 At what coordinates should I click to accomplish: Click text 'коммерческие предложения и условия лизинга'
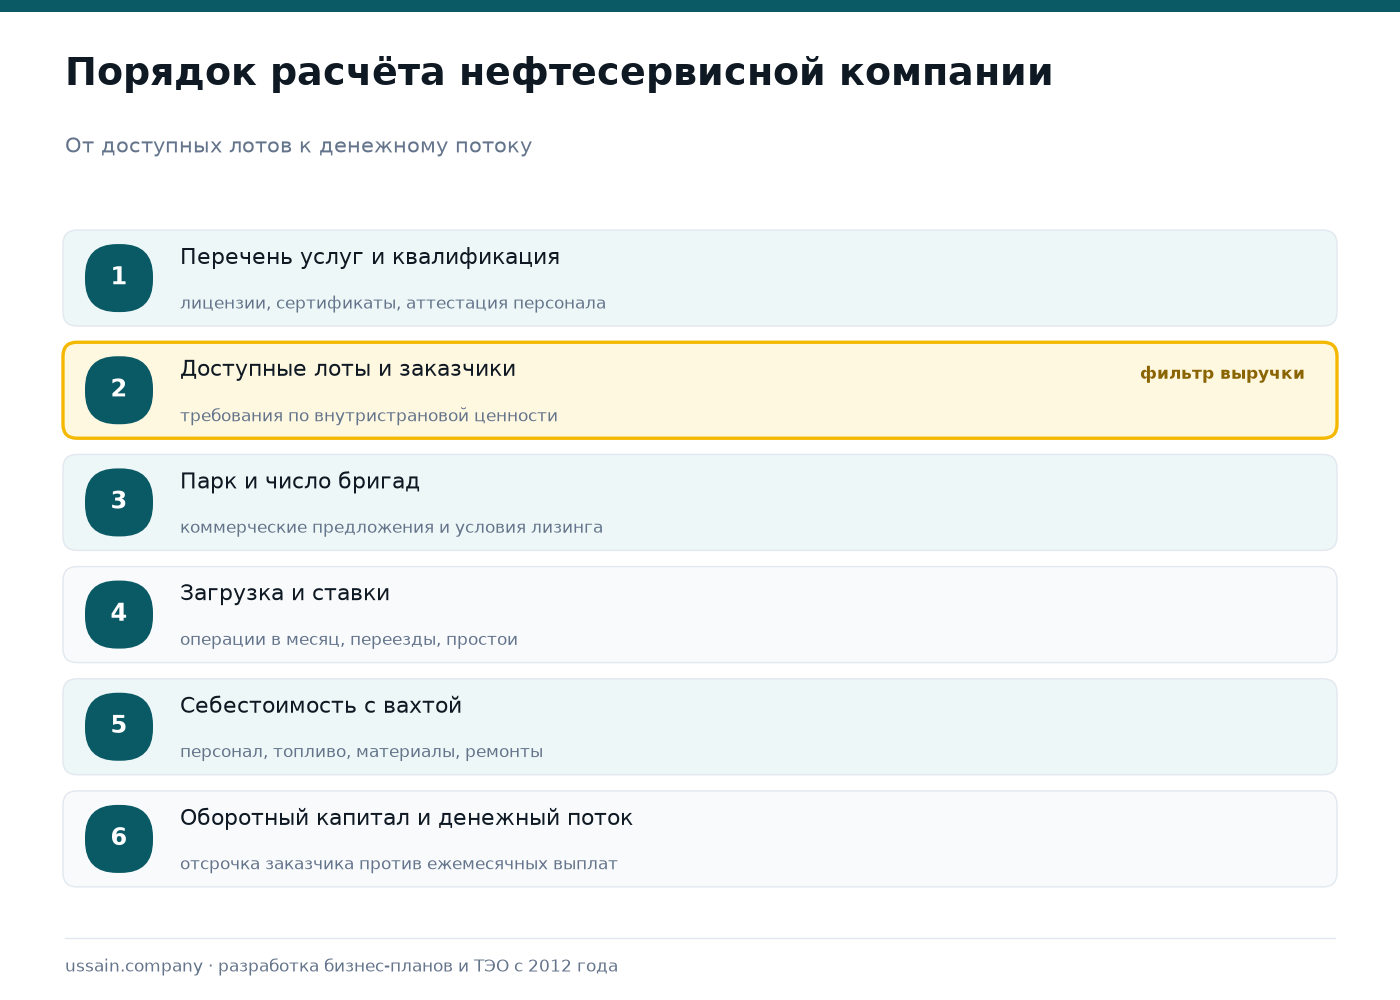[392, 527]
